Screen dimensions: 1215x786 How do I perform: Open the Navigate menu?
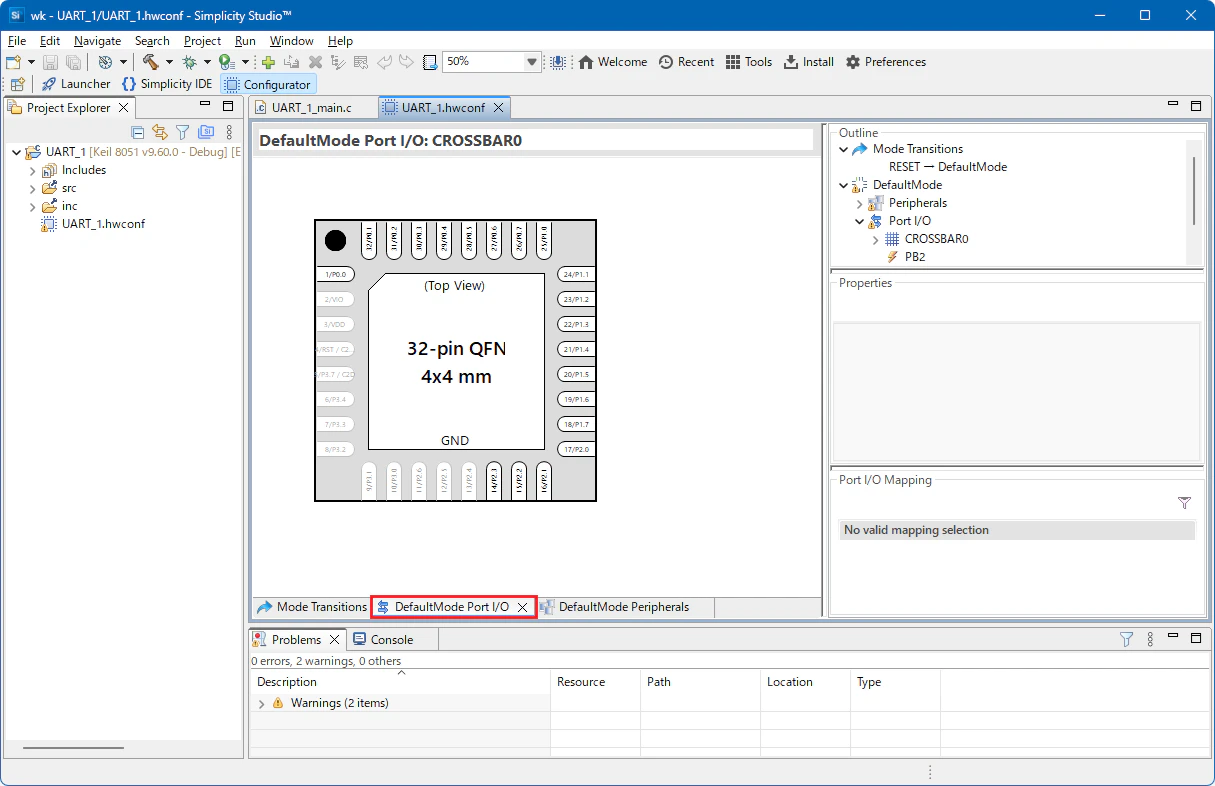[x=97, y=41]
